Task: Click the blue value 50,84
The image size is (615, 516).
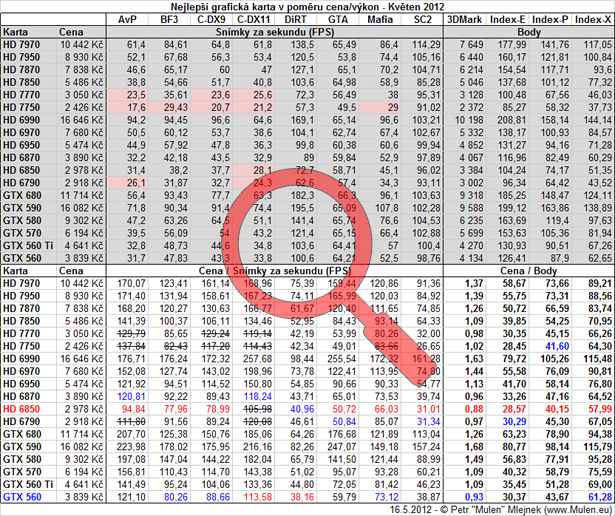Action: click(x=344, y=422)
